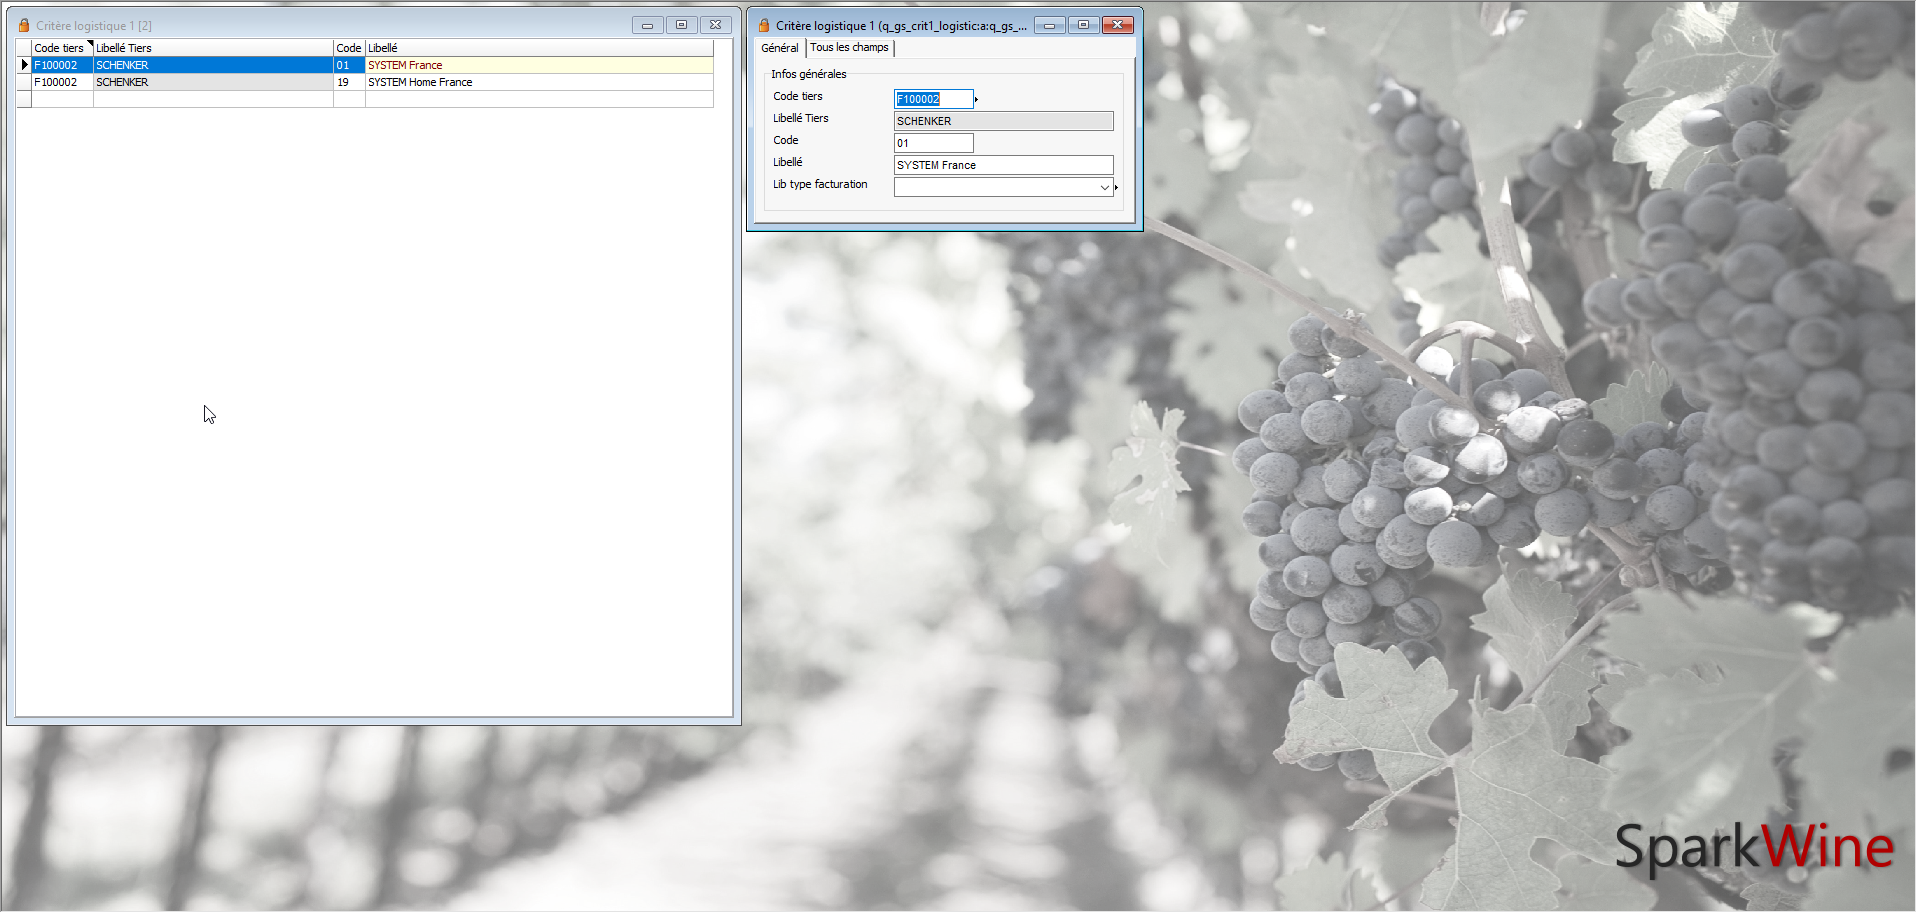Switch to the Tous les champs tab
Viewport: 1917px width, 913px height.
pyautogui.click(x=849, y=47)
